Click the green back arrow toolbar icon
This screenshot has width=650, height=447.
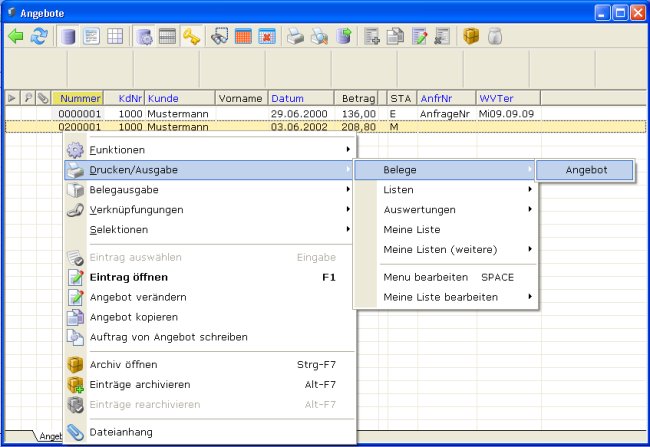pos(16,36)
